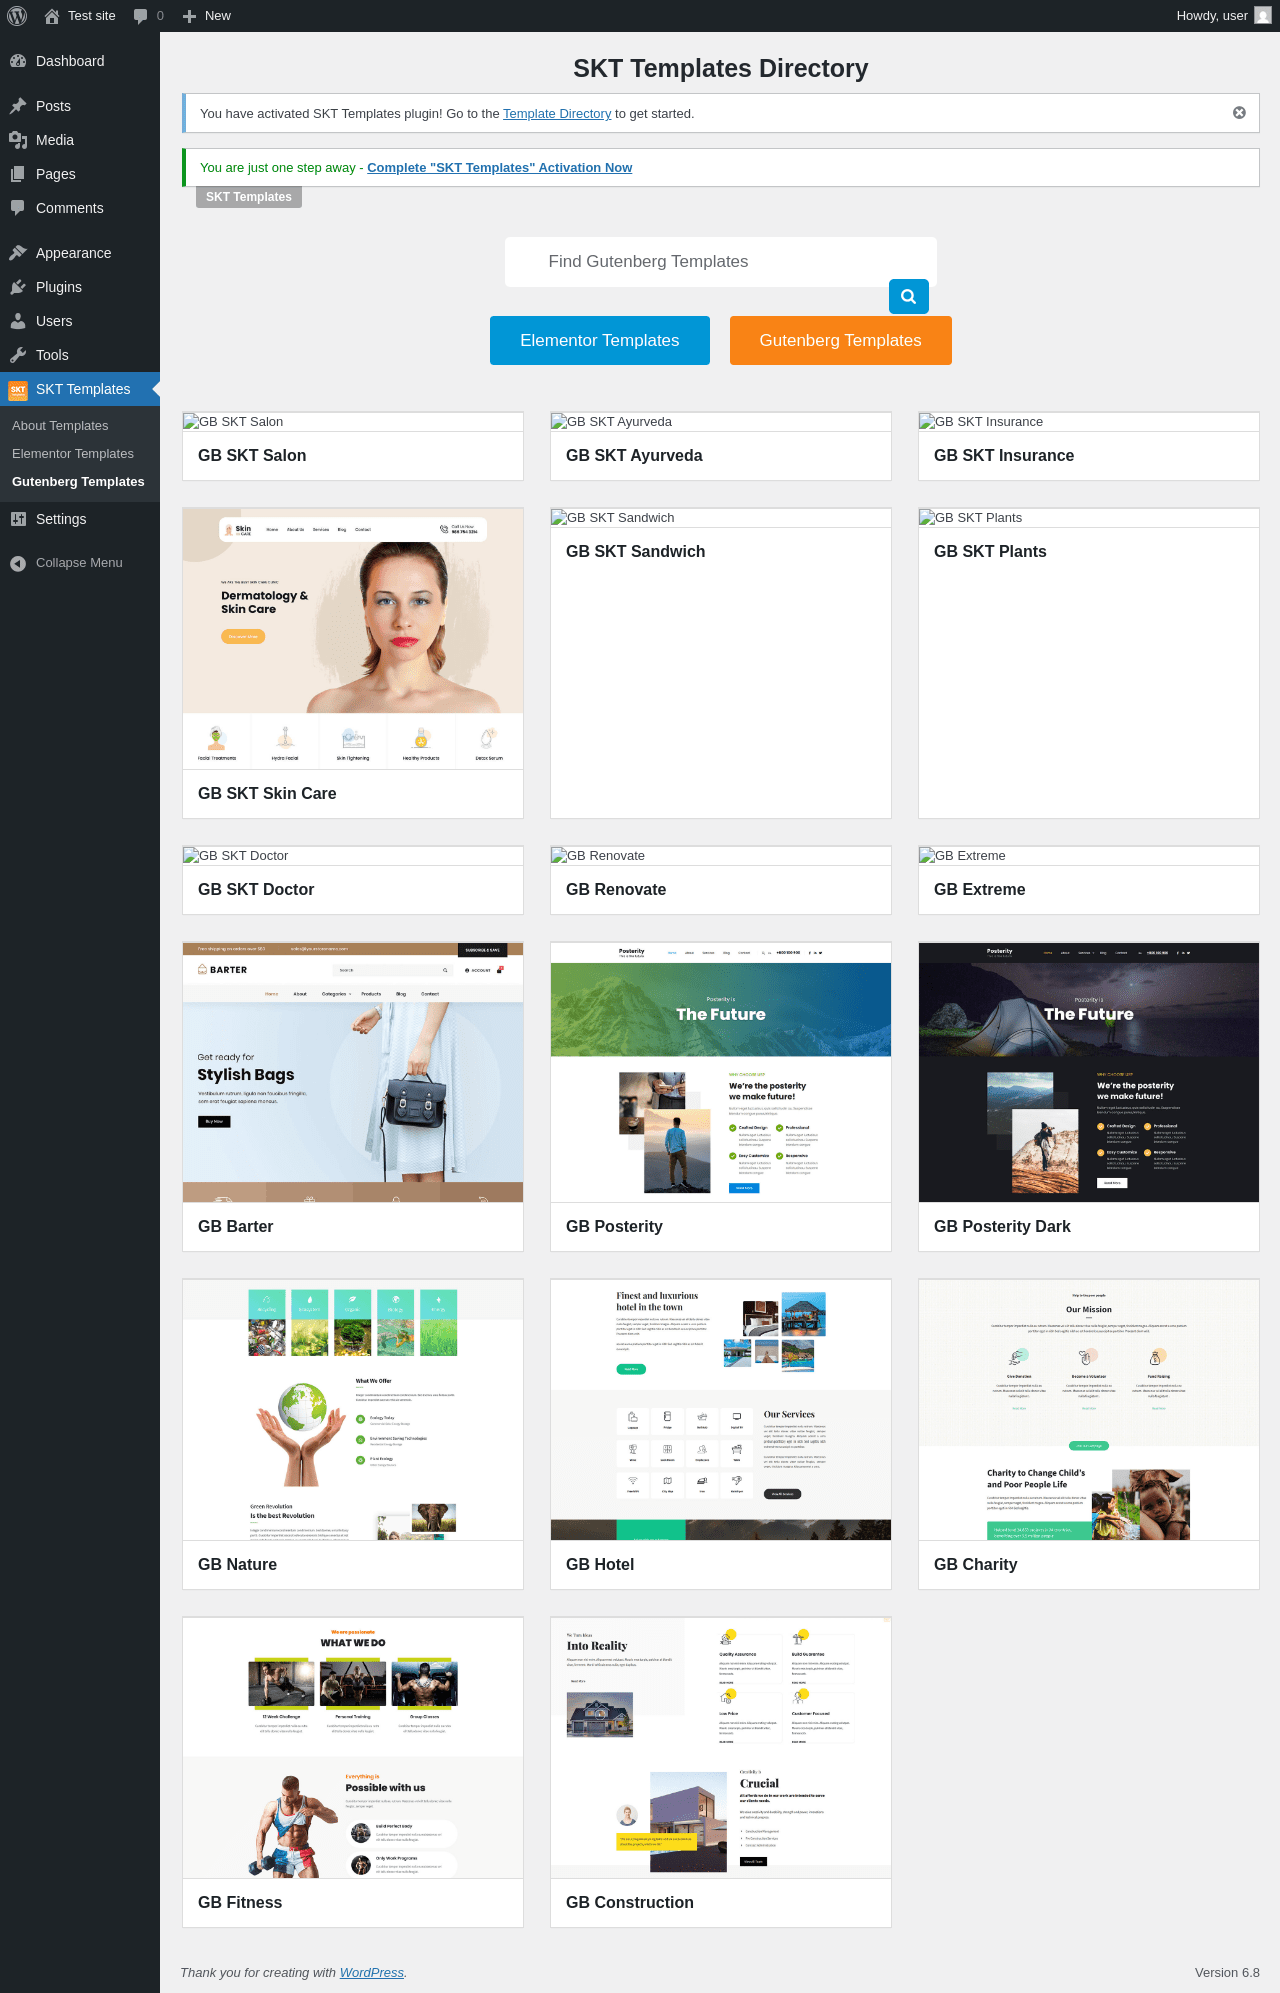Click the Posts pushpin icon
The width and height of the screenshot is (1280, 1993).
[18, 106]
